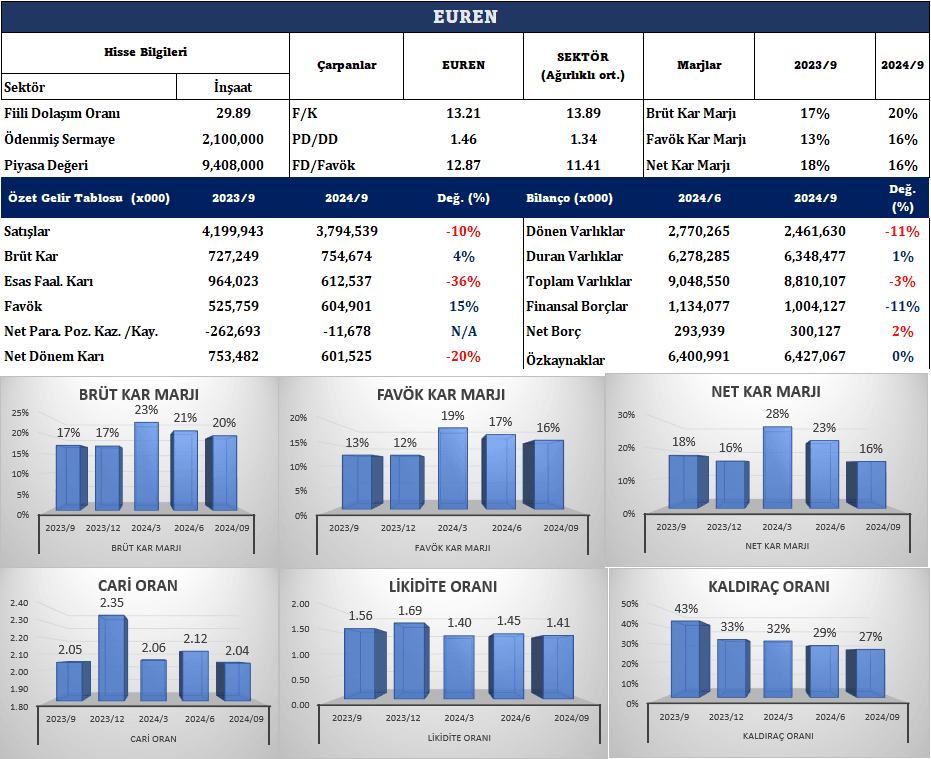The height and width of the screenshot is (759, 931).
Task: Select the Marjlar column header
Action: [699, 65]
